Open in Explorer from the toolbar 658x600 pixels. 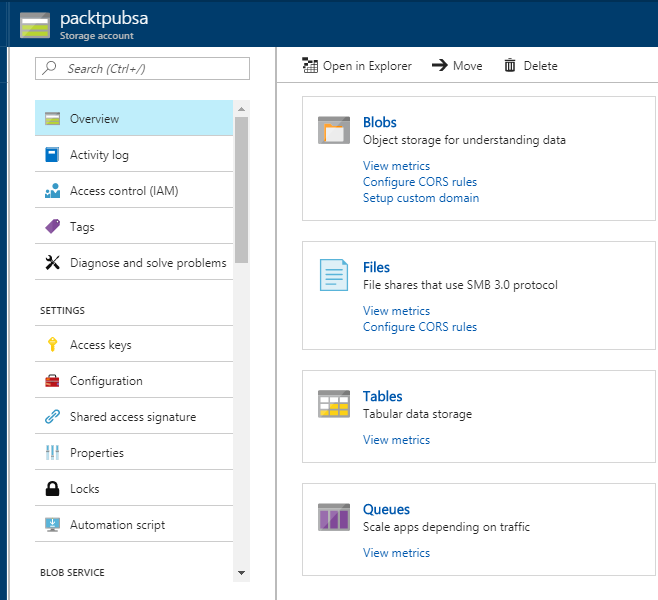pos(357,66)
